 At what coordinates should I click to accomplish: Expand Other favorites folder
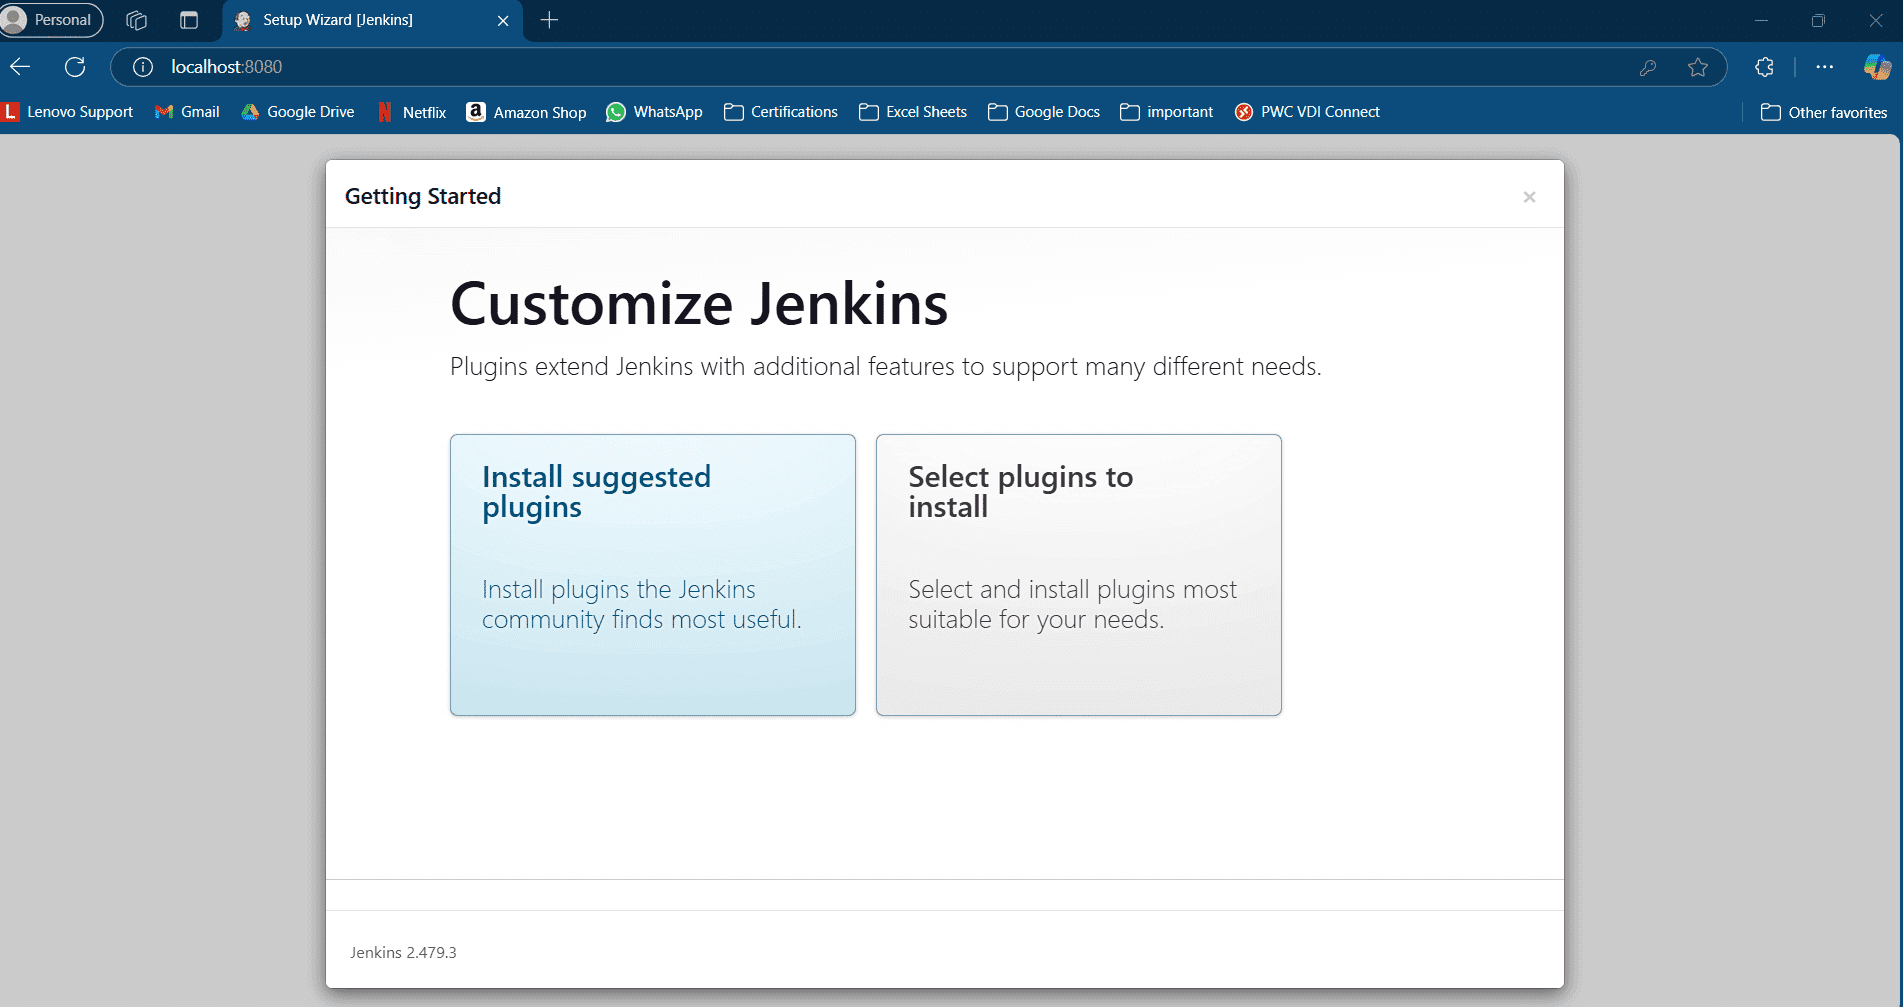click(x=1824, y=112)
